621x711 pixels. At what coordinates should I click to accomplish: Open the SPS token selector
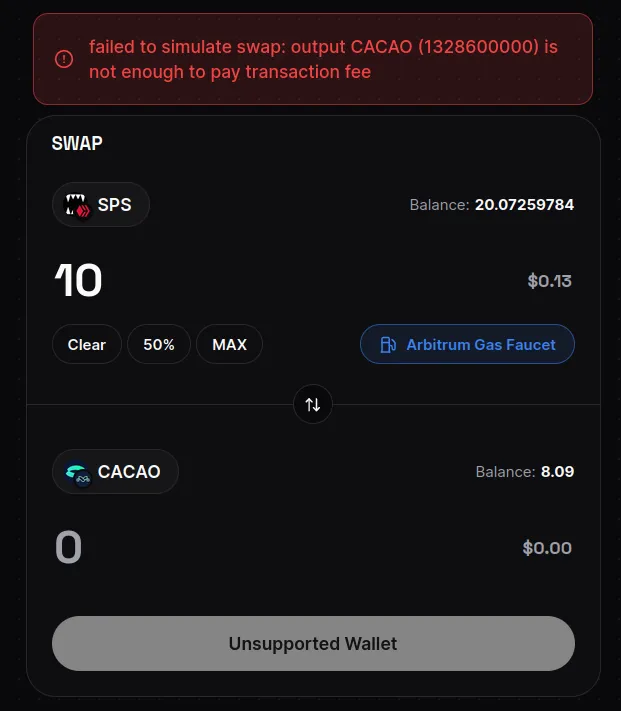tap(101, 205)
